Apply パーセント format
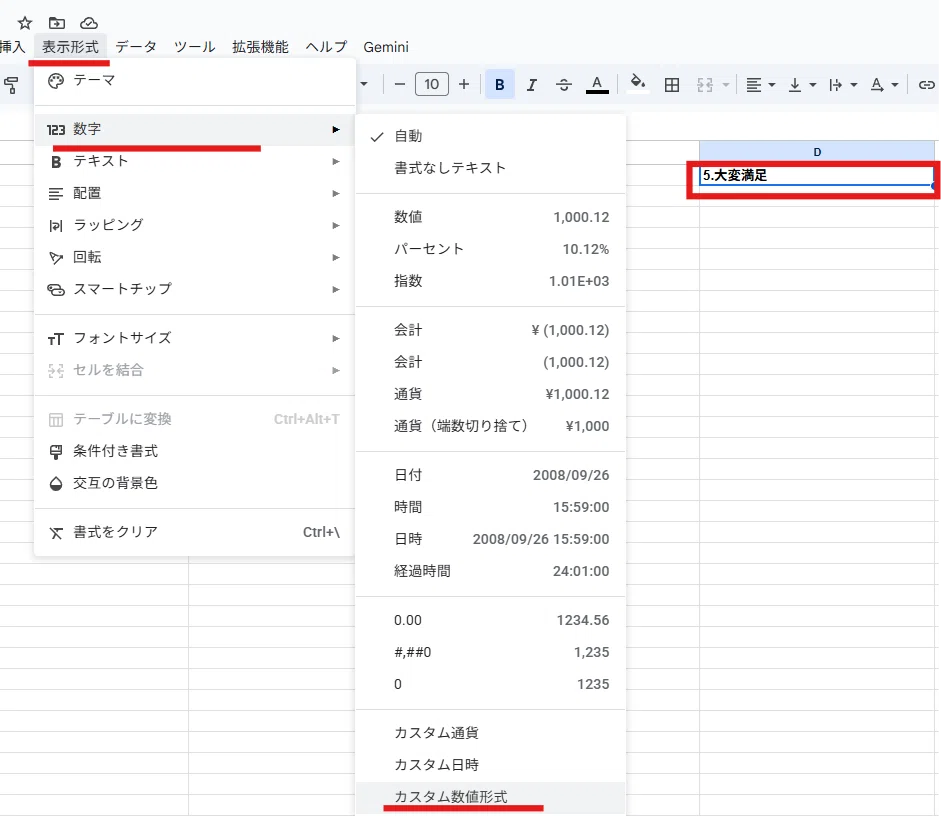The height and width of the screenshot is (816, 941). (490, 249)
